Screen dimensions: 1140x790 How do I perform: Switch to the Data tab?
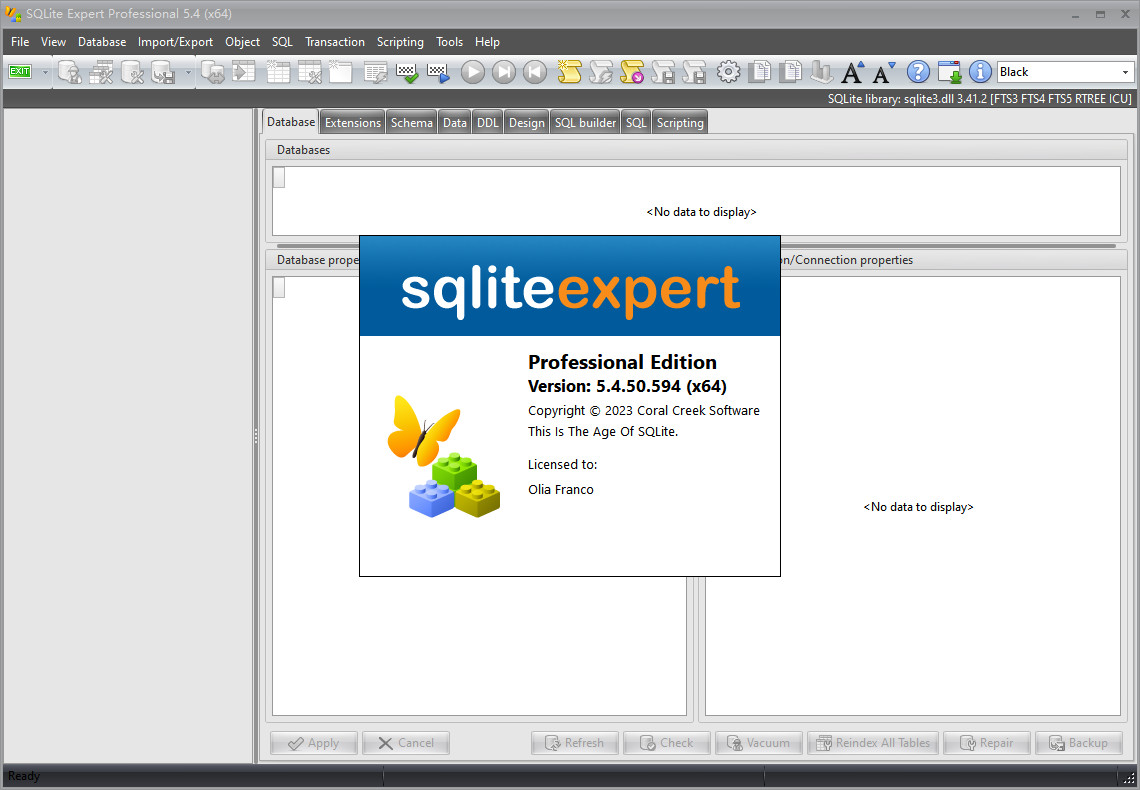454,123
